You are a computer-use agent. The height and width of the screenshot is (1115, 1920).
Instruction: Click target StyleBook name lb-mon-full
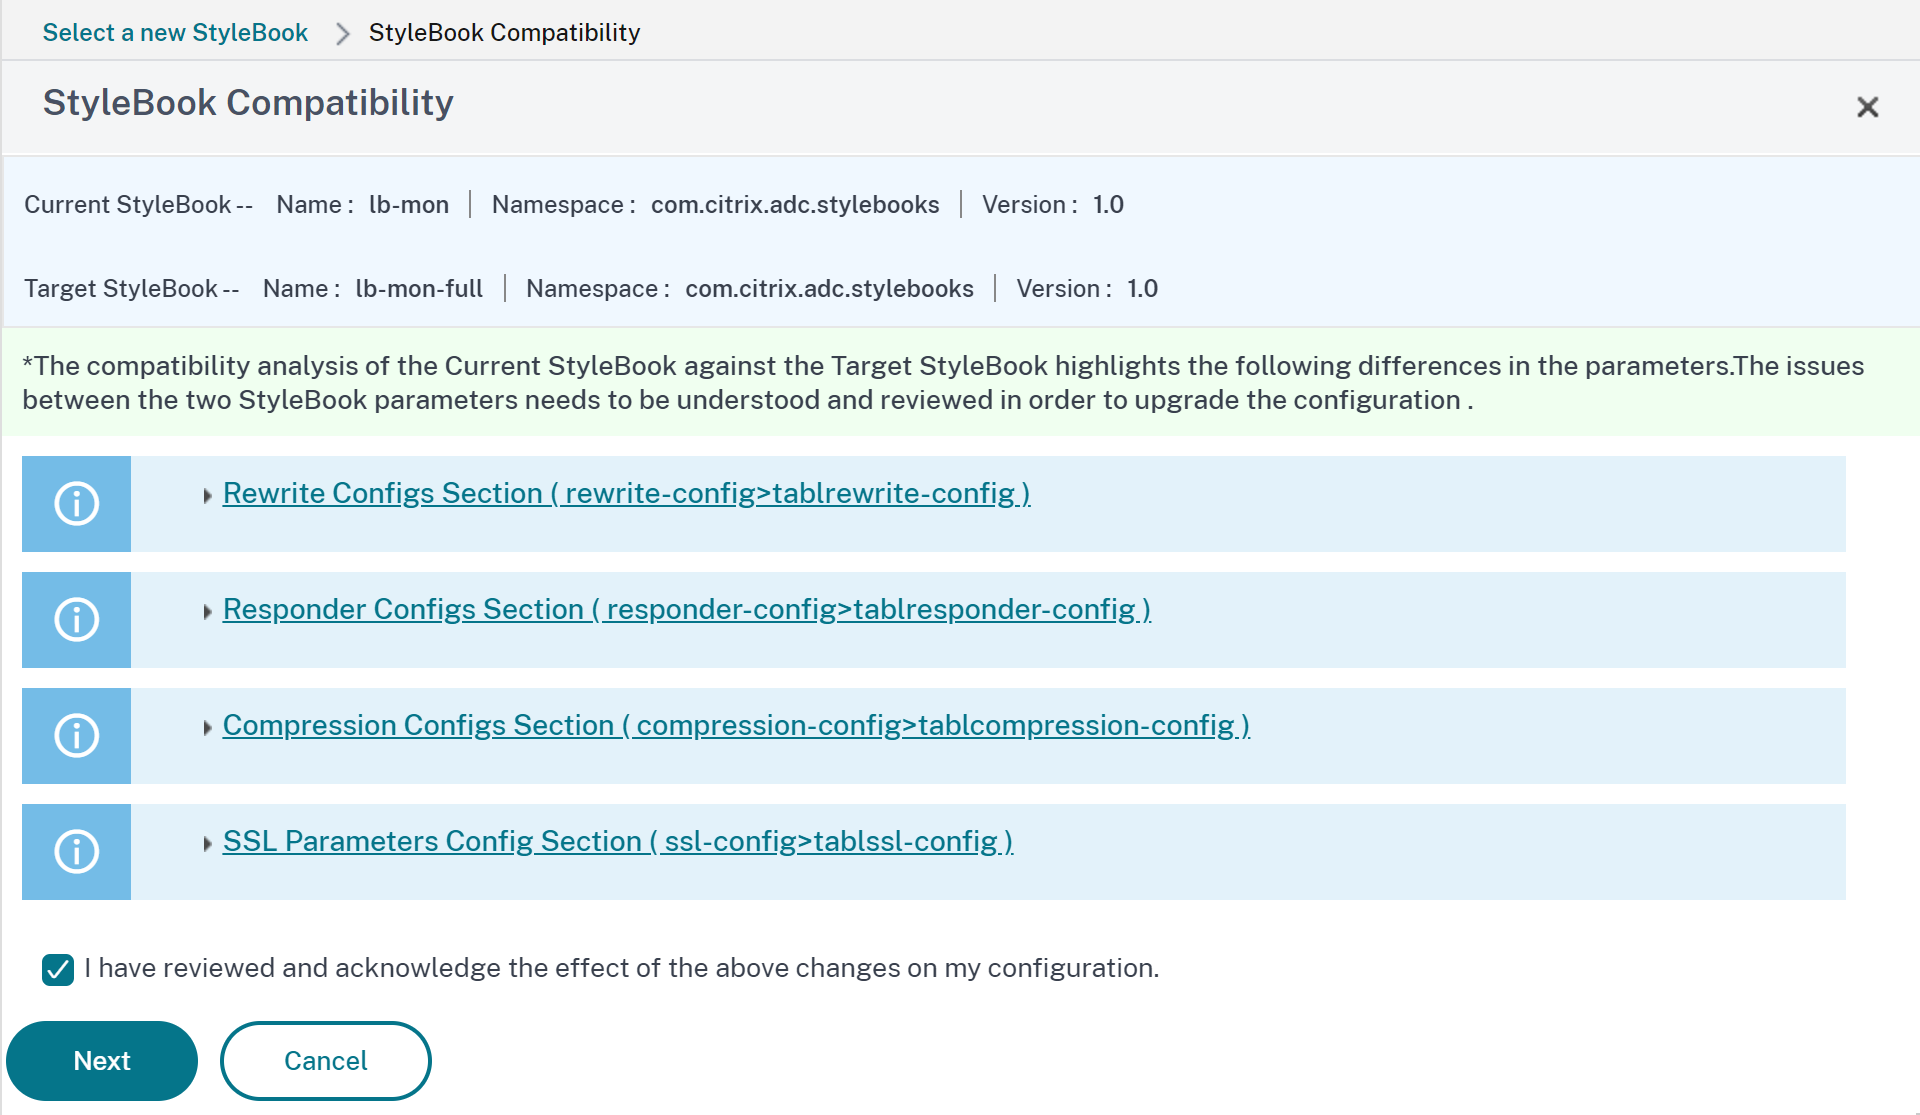click(419, 289)
